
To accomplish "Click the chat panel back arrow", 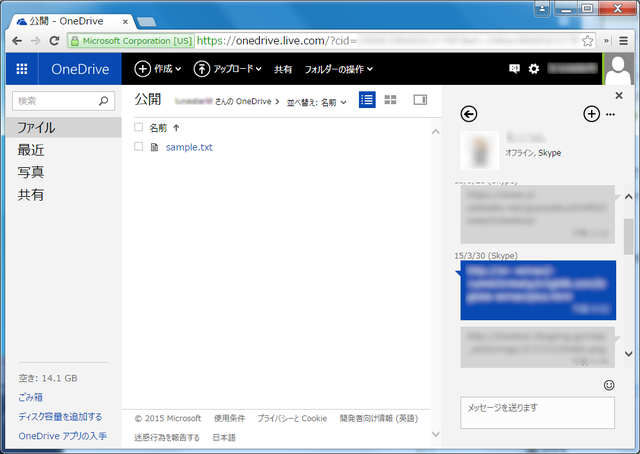I will [469, 114].
